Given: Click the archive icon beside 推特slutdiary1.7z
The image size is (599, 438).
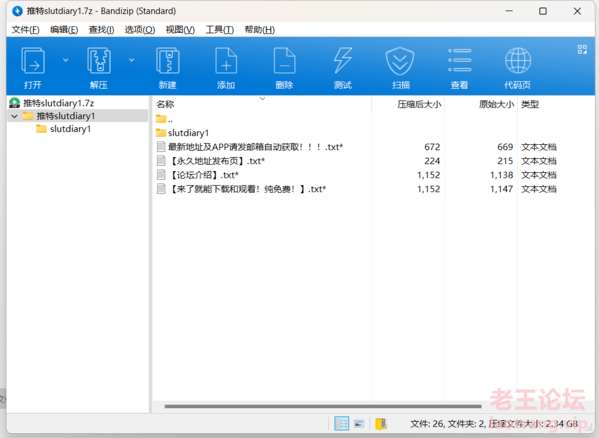Looking at the screenshot, I should click(x=15, y=103).
